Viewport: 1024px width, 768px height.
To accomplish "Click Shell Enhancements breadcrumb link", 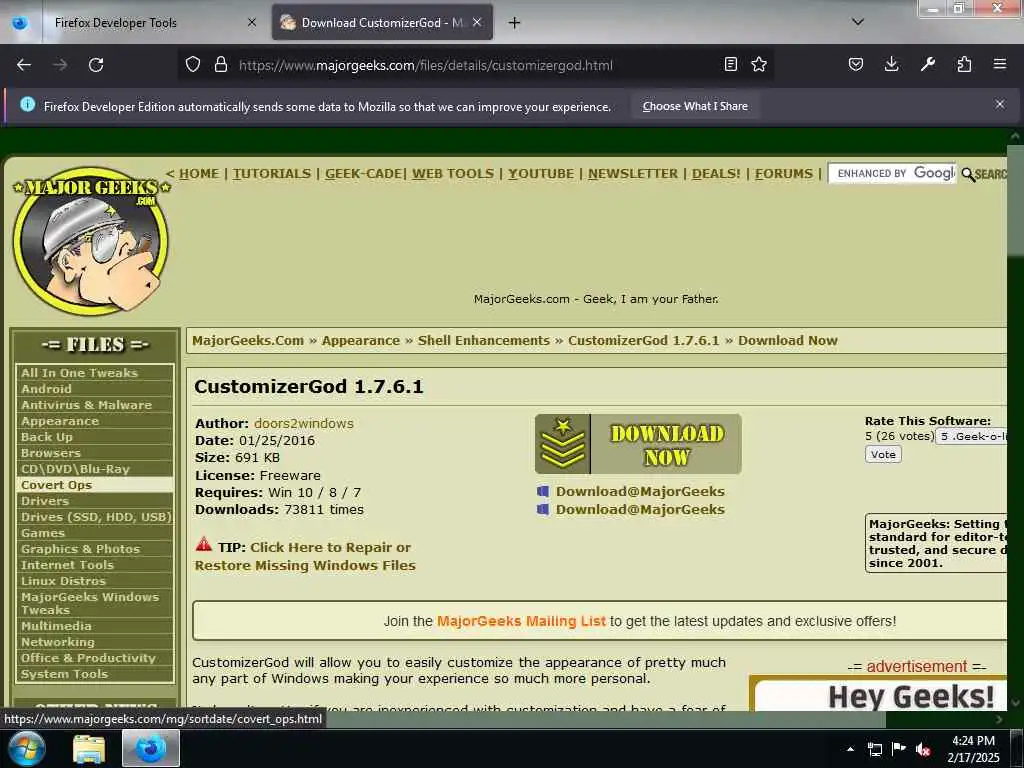I will point(483,341).
